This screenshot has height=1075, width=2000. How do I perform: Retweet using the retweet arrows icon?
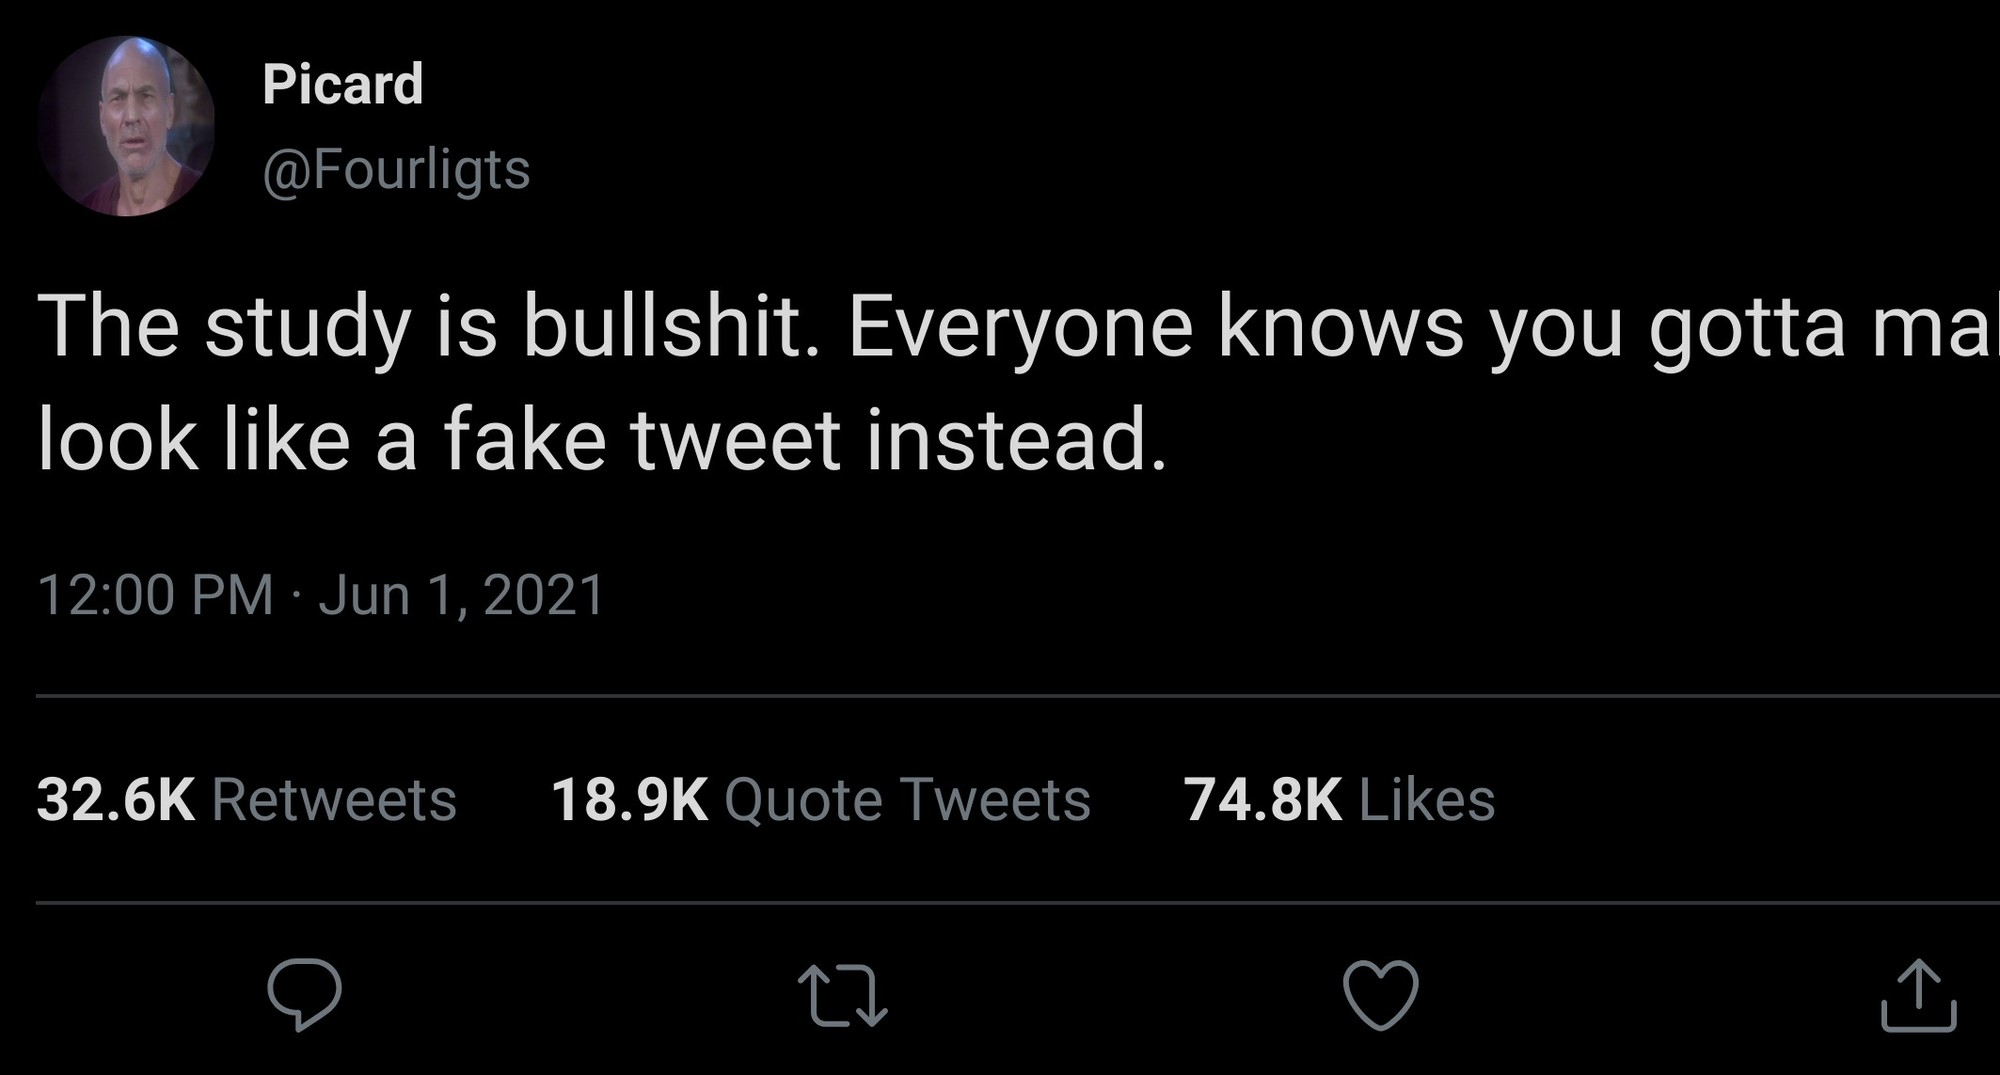point(842,995)
